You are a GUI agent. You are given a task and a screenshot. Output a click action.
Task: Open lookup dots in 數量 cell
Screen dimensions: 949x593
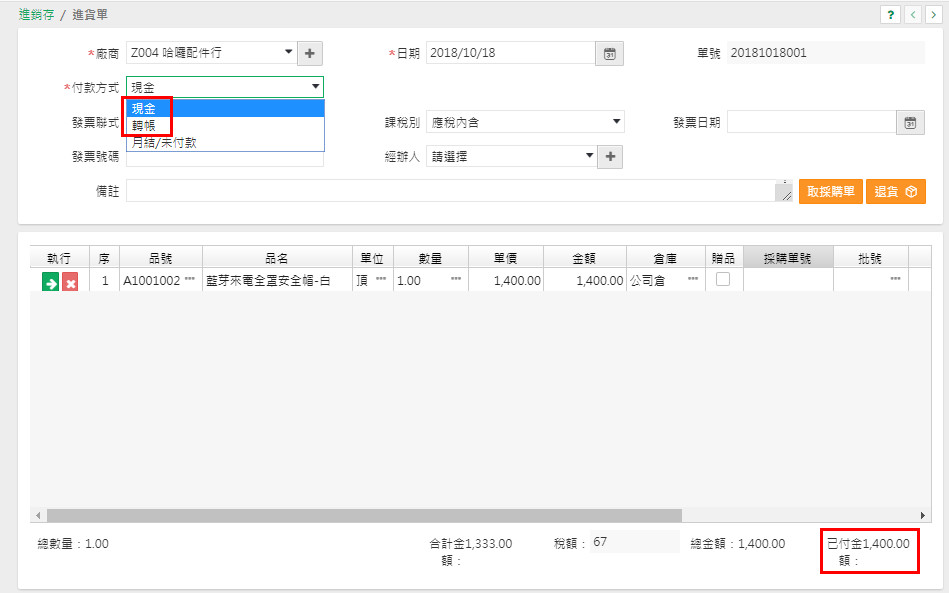click(456, 279)
